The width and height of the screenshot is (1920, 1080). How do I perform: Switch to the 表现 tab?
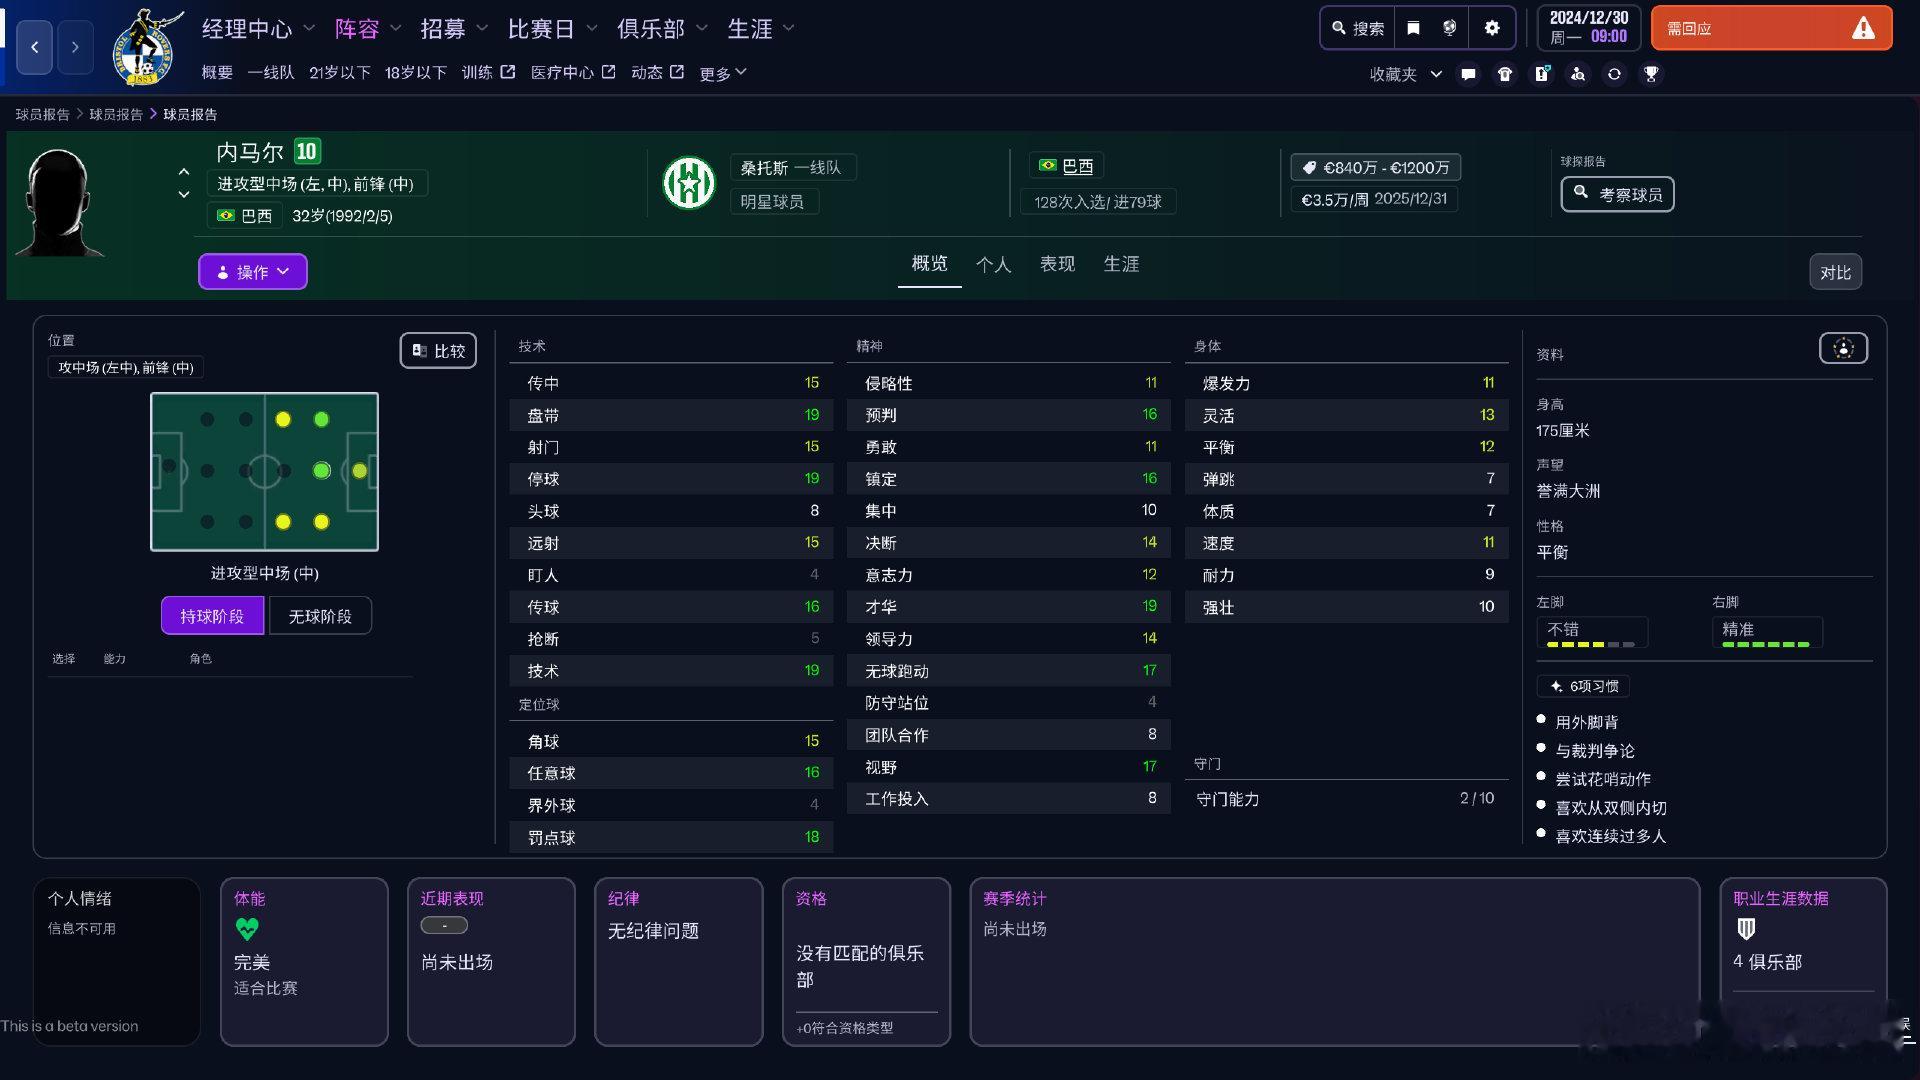coord(1057,264)
